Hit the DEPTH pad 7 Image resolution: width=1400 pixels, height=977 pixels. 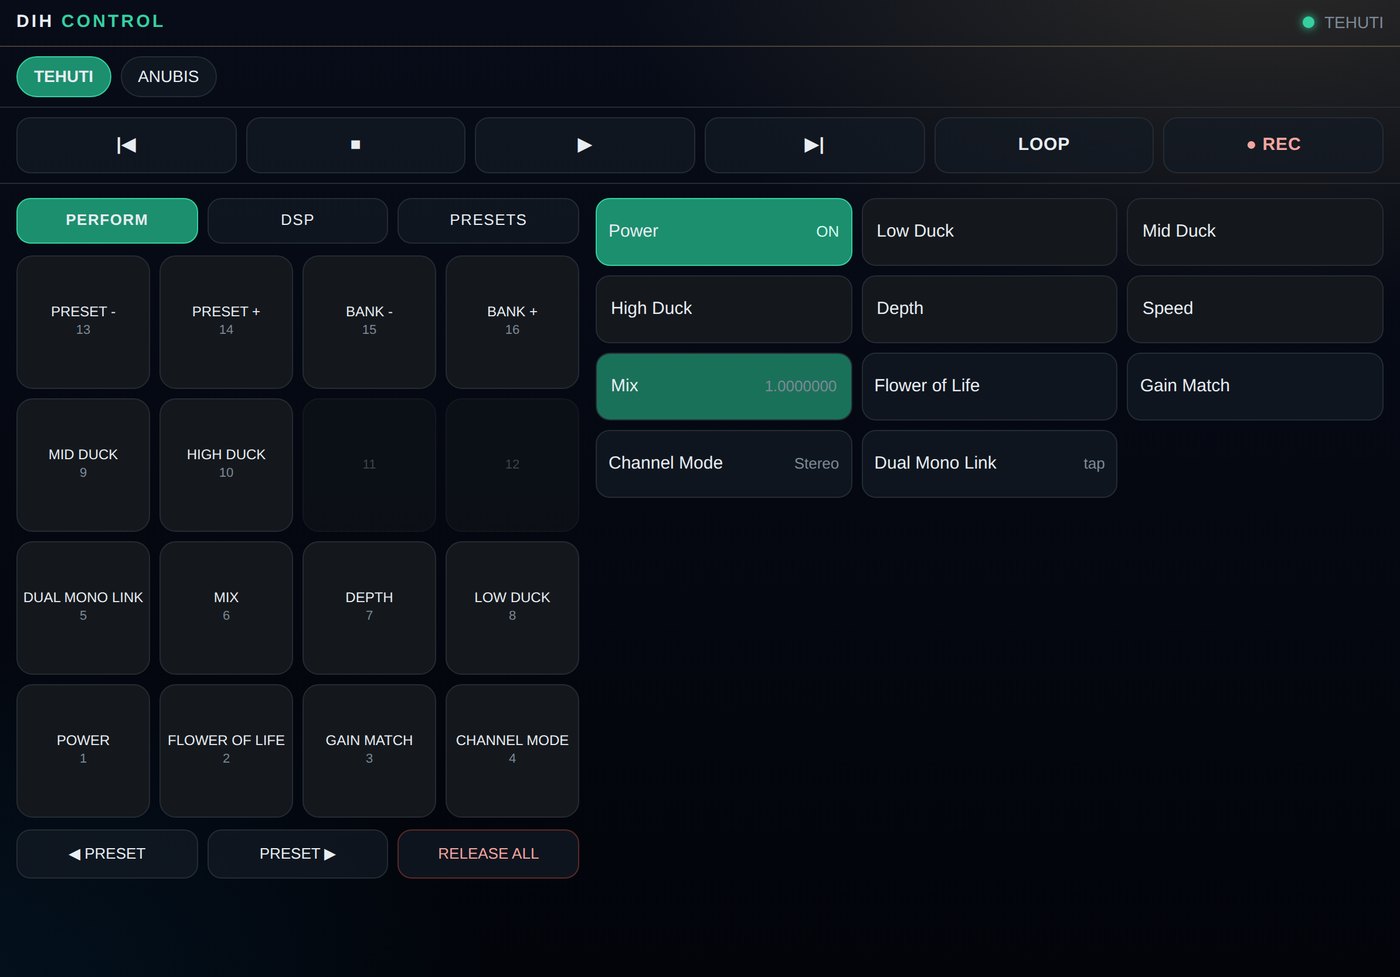(369, 608)
